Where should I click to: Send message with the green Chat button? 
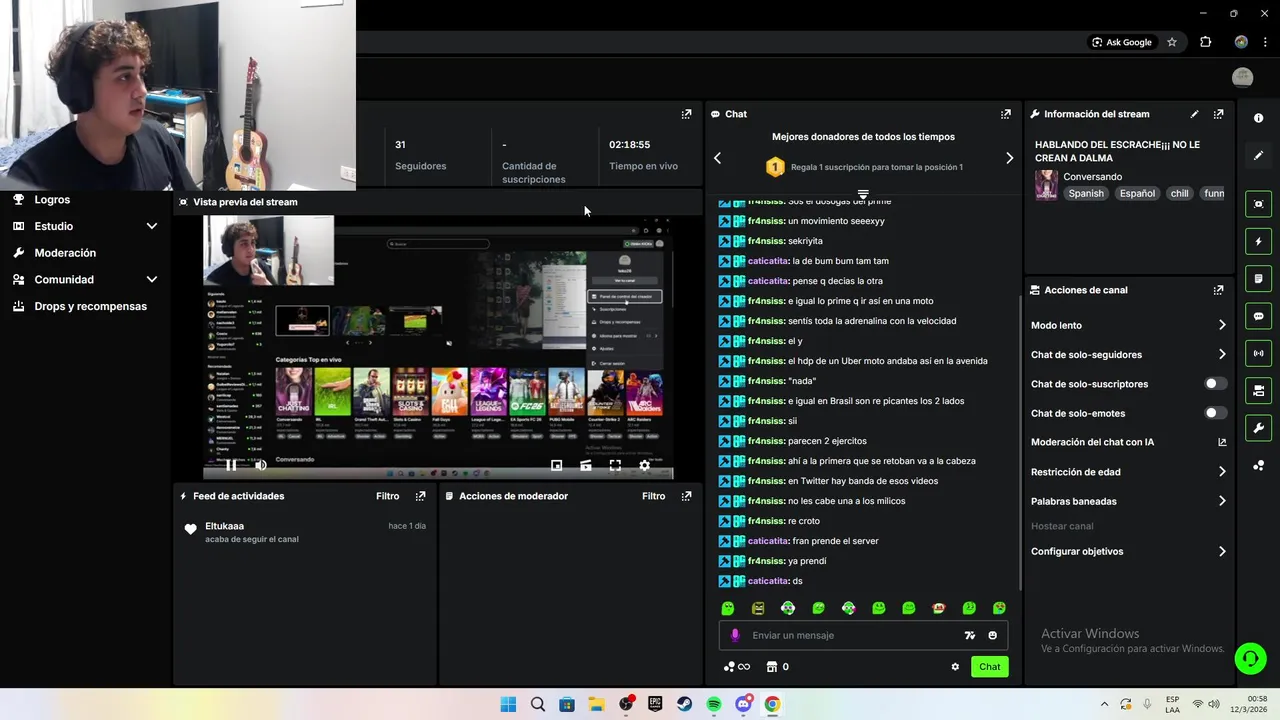point(989,667)
